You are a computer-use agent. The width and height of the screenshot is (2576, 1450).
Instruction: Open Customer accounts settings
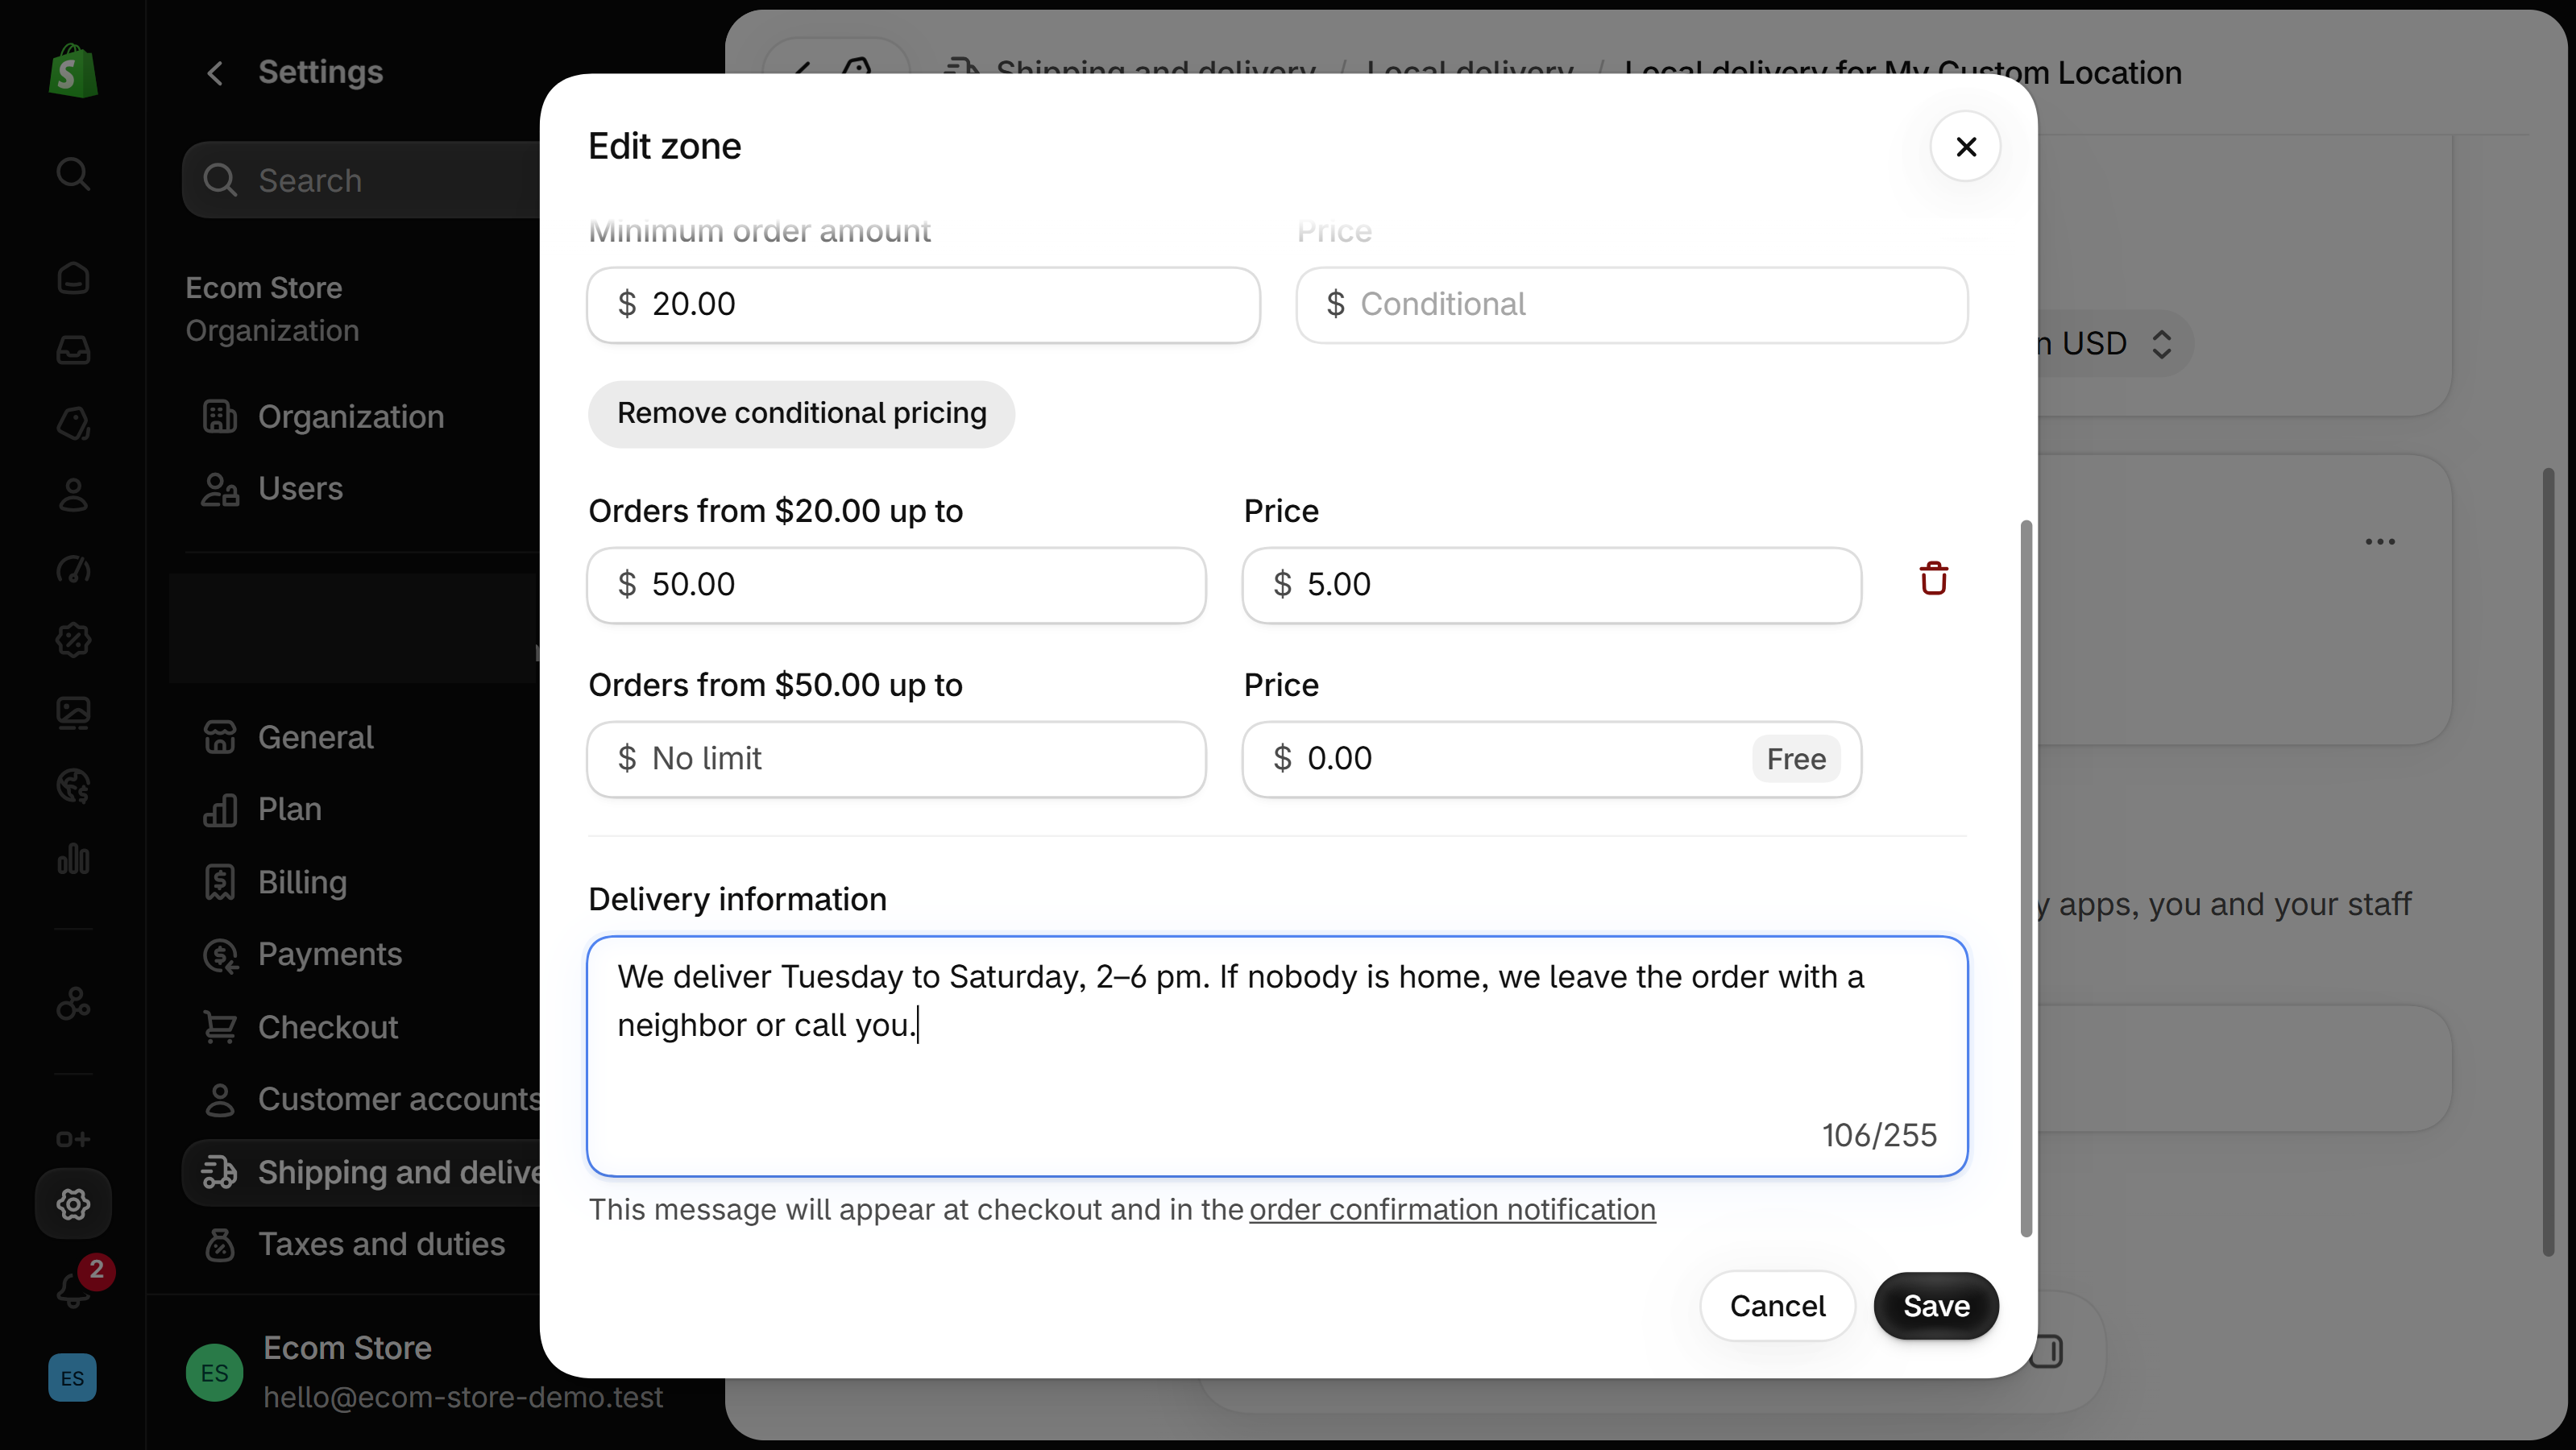pos(362,1099)
